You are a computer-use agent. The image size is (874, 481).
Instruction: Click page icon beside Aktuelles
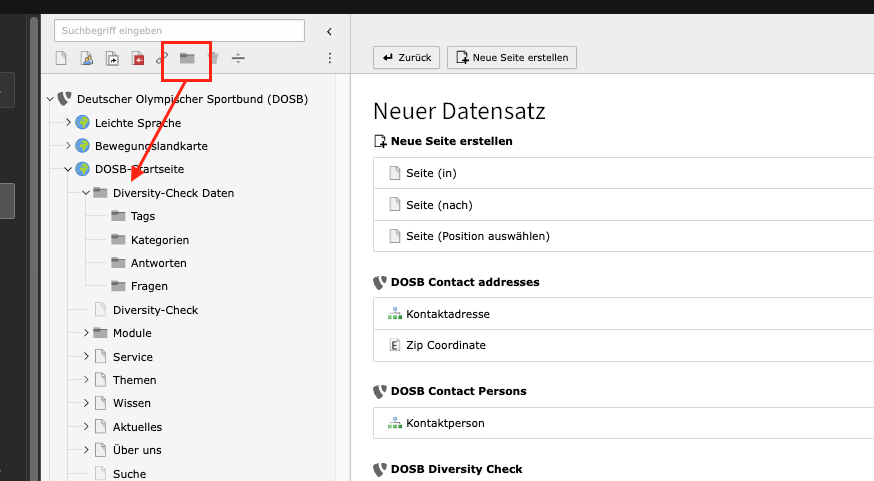(100, 426)
